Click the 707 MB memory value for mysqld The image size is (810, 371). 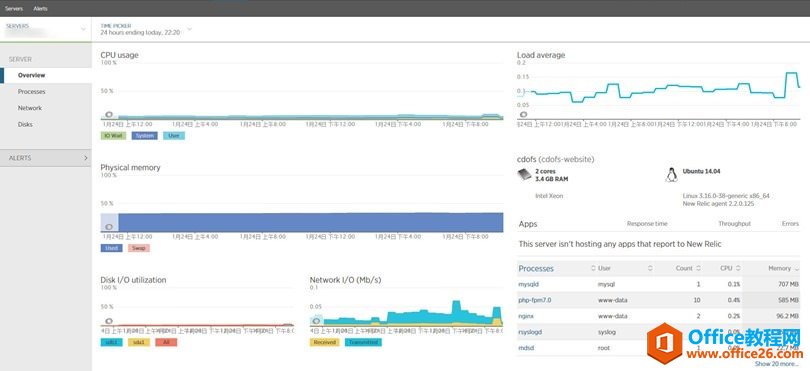[x=787, y=284]
